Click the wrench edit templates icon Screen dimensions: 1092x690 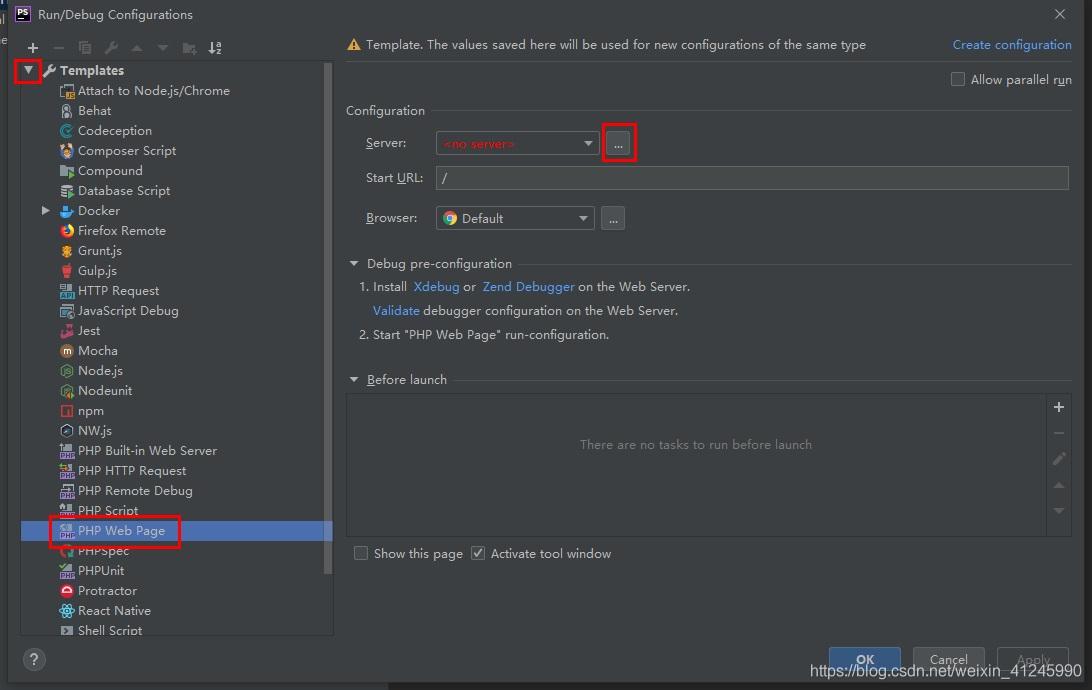coord(111,48)
